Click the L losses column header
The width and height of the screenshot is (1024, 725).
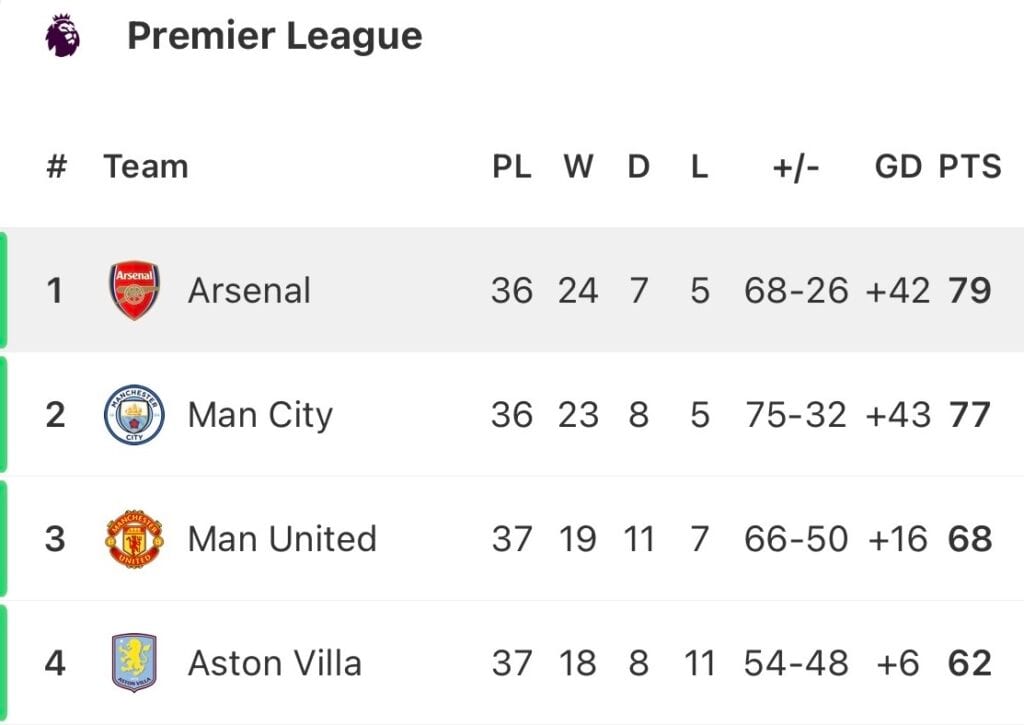click(699, 167)
